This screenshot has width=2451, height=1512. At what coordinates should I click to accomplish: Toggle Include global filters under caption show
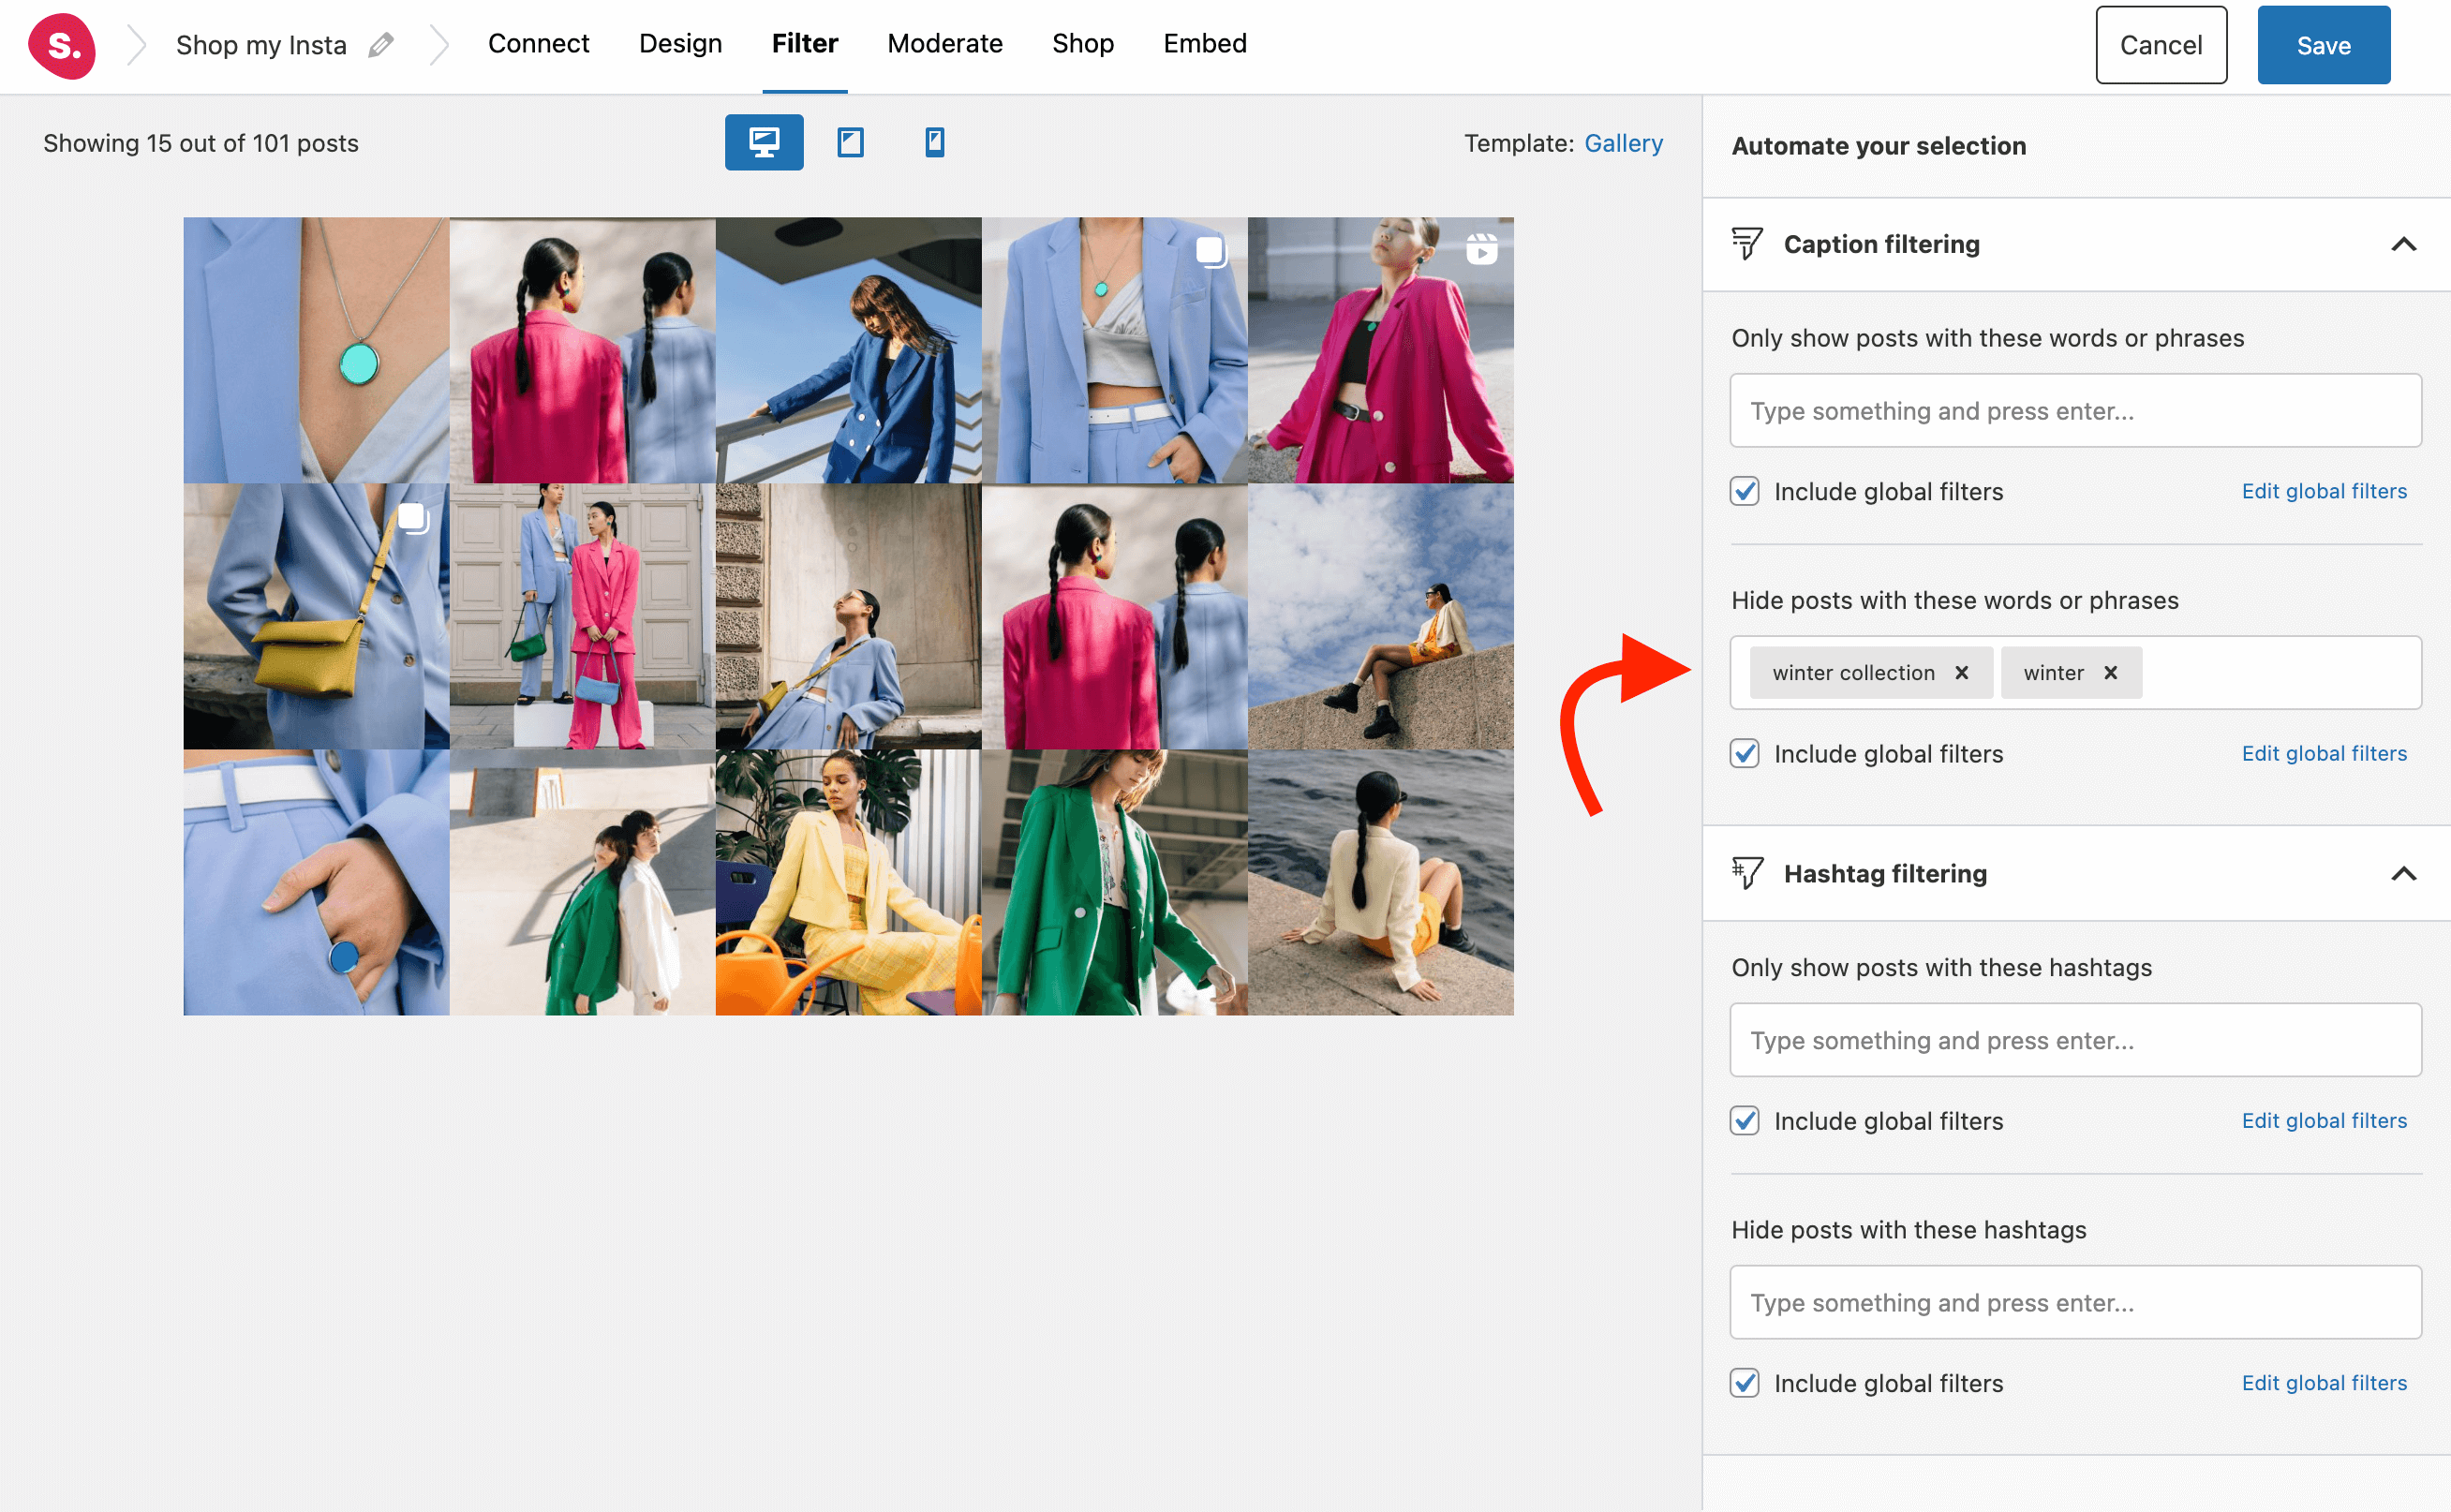[1745, 490]
